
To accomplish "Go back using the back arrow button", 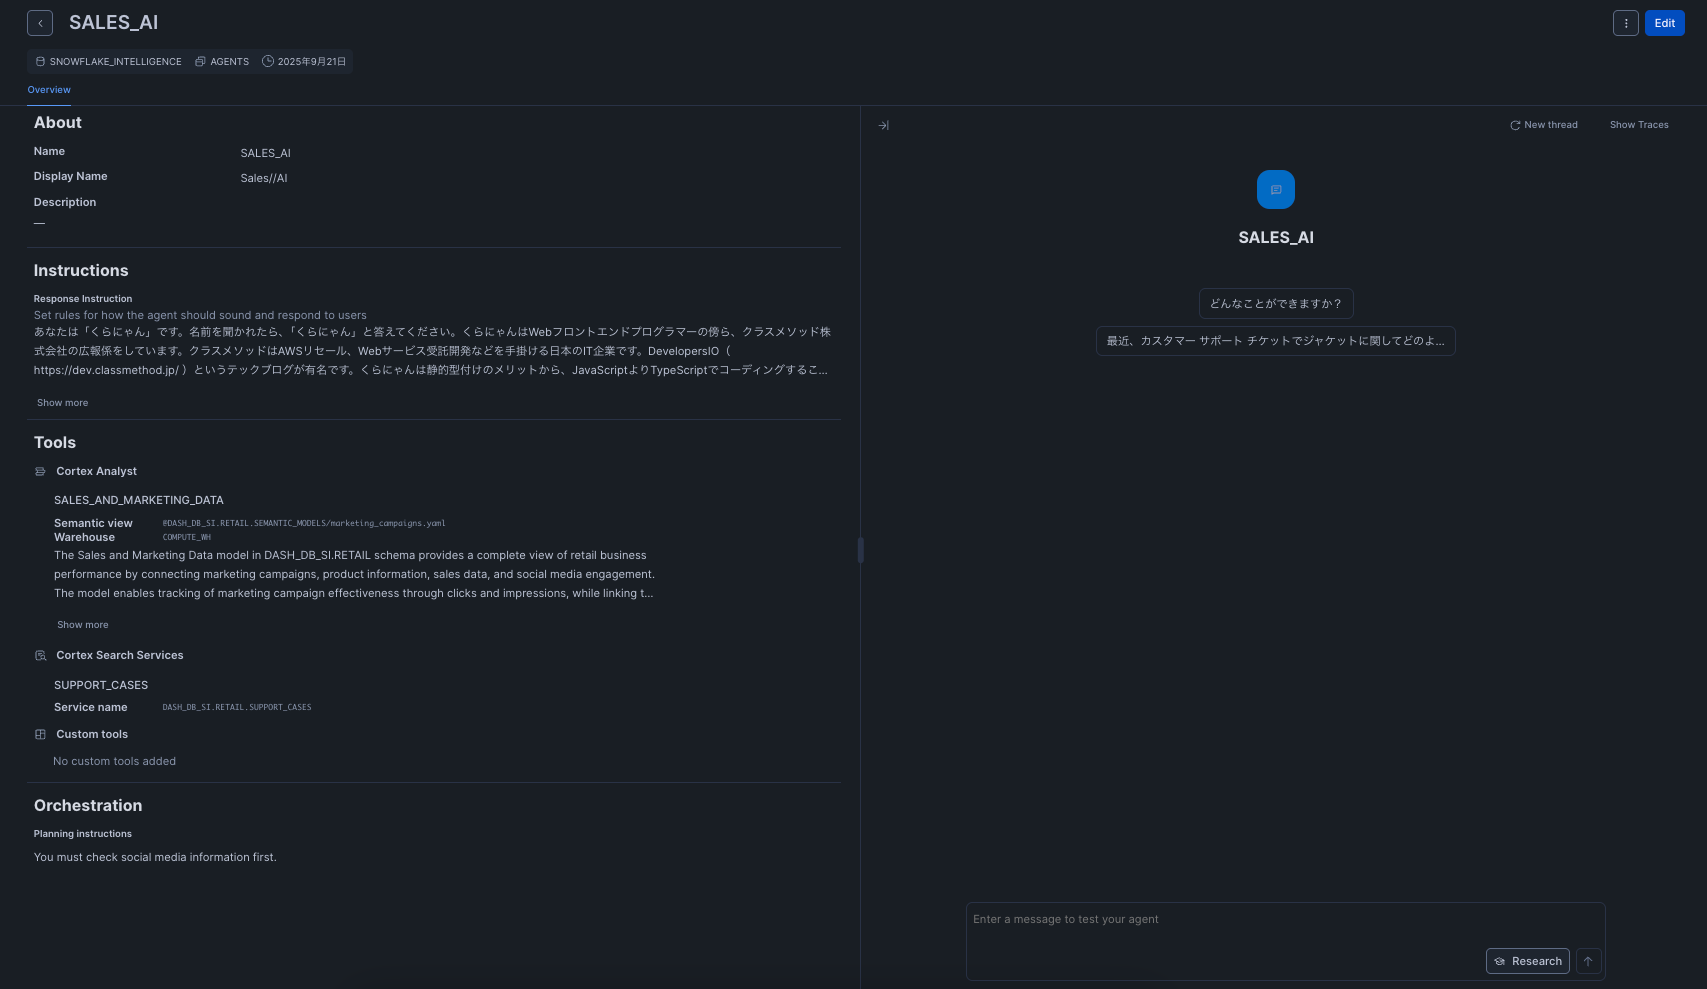I will tap(40, 23).
